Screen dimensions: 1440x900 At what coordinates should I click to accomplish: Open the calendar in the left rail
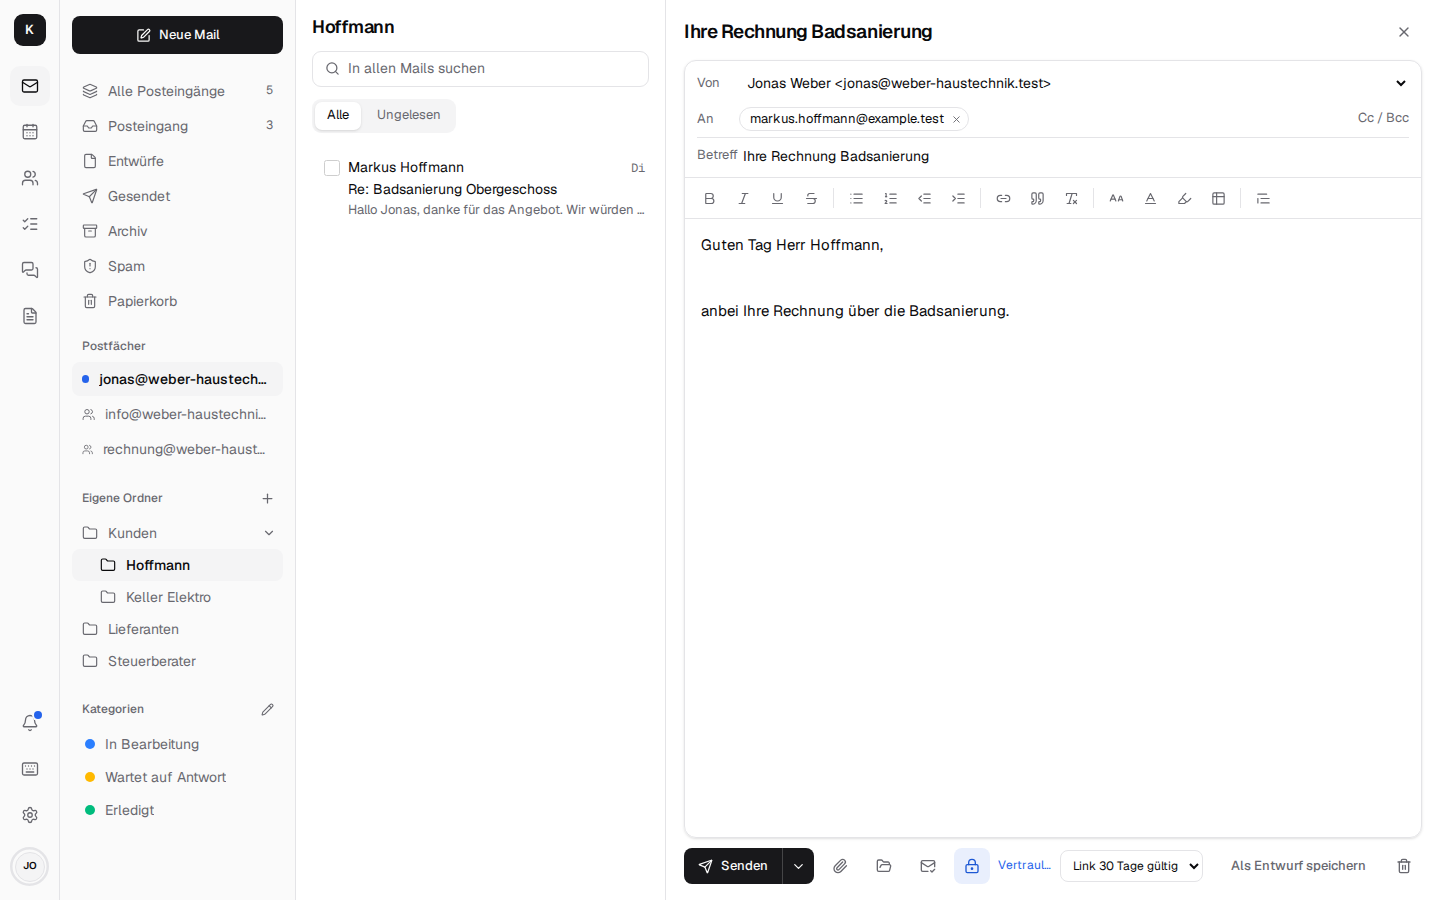coord(30,132)
